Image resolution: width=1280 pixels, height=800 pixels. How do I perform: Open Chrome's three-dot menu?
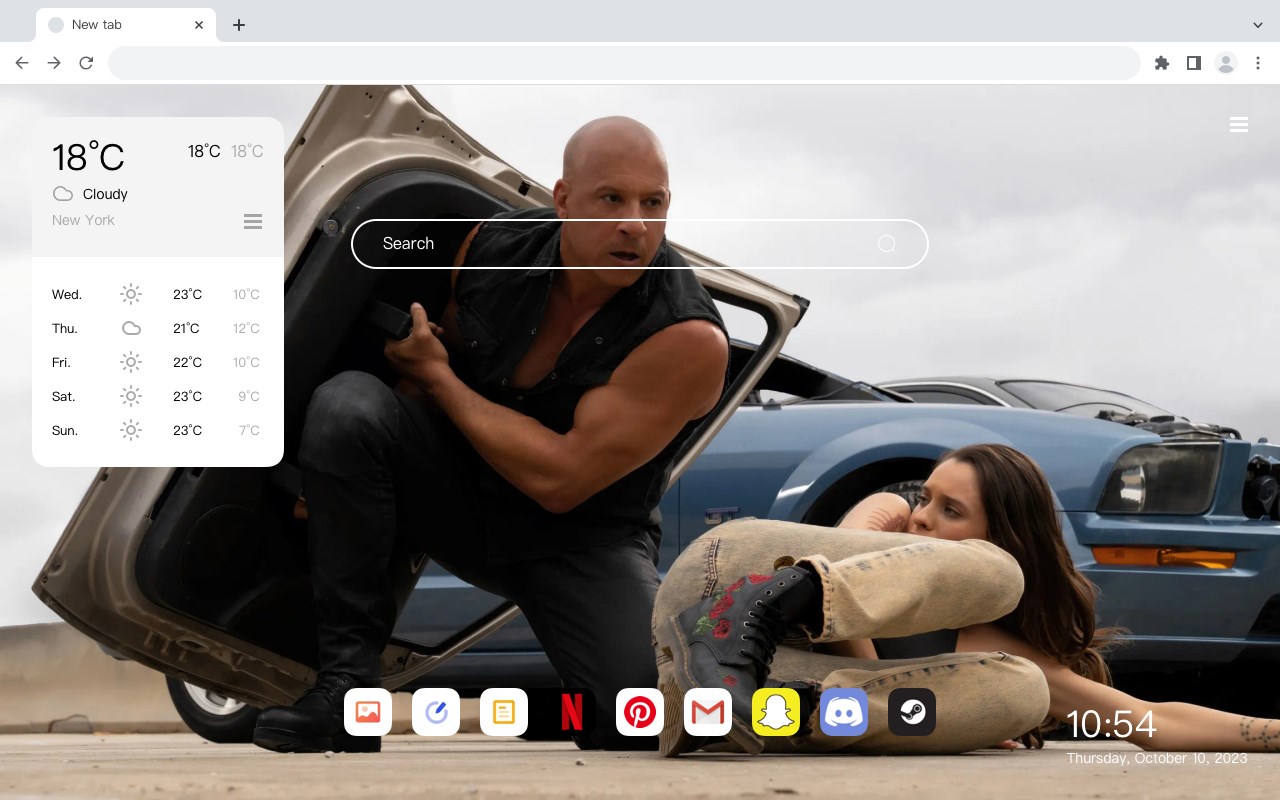[1258, 63]
